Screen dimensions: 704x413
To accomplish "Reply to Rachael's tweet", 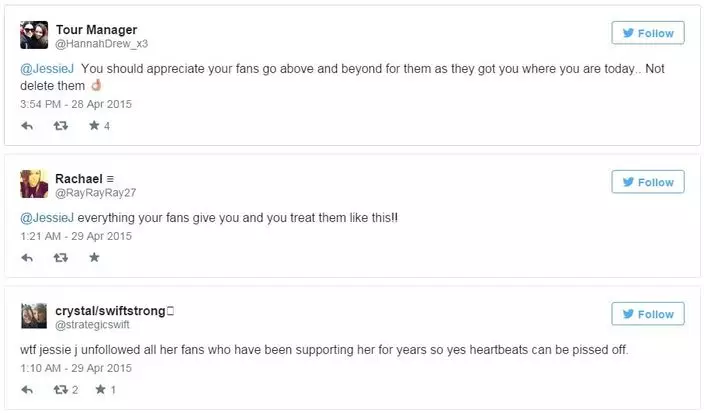I will pos(28,258).
